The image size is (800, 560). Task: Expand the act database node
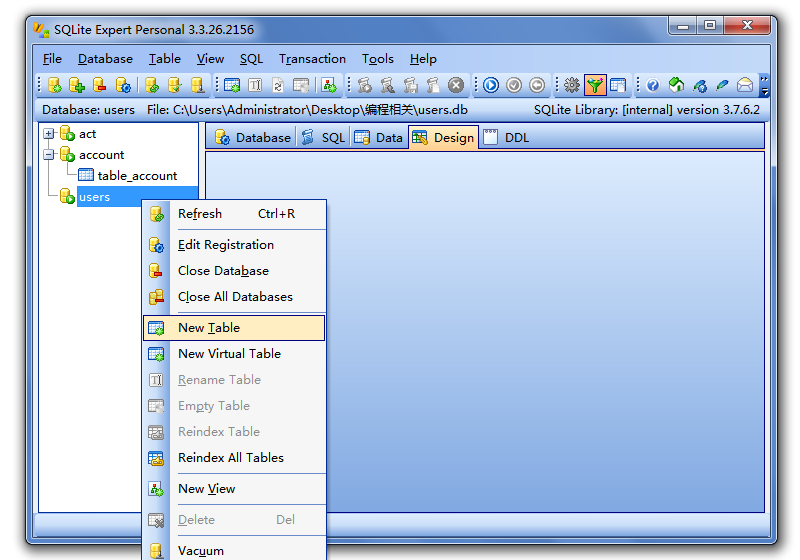point(49,134)
